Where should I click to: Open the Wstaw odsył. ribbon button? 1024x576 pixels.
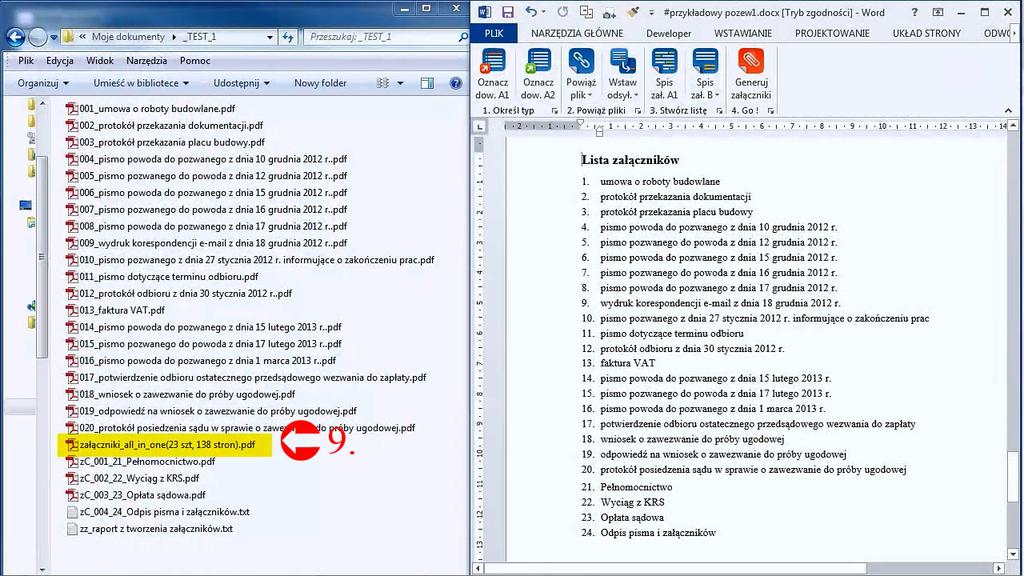[x=622, y=74]
